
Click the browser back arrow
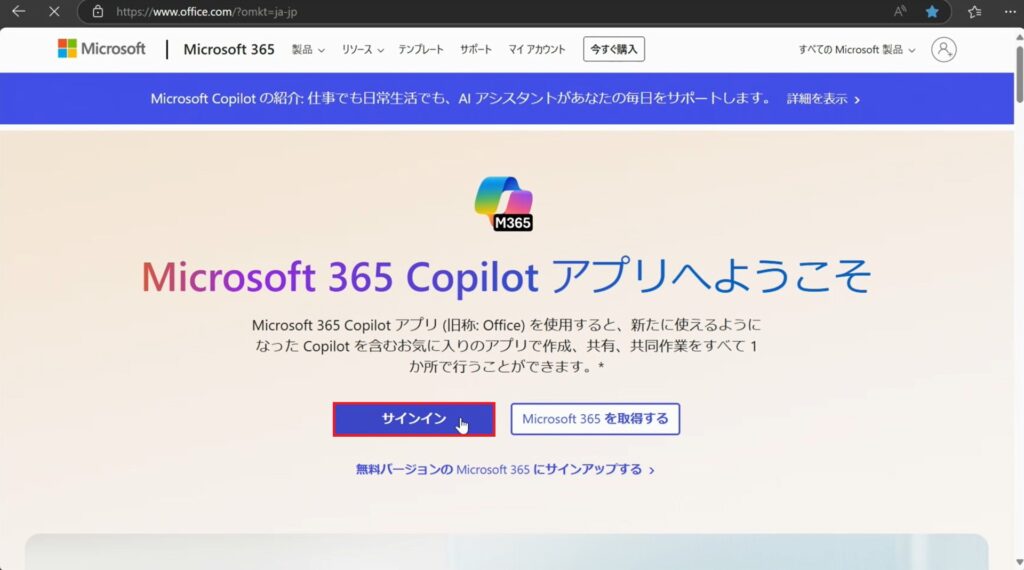tap(18, 11)
